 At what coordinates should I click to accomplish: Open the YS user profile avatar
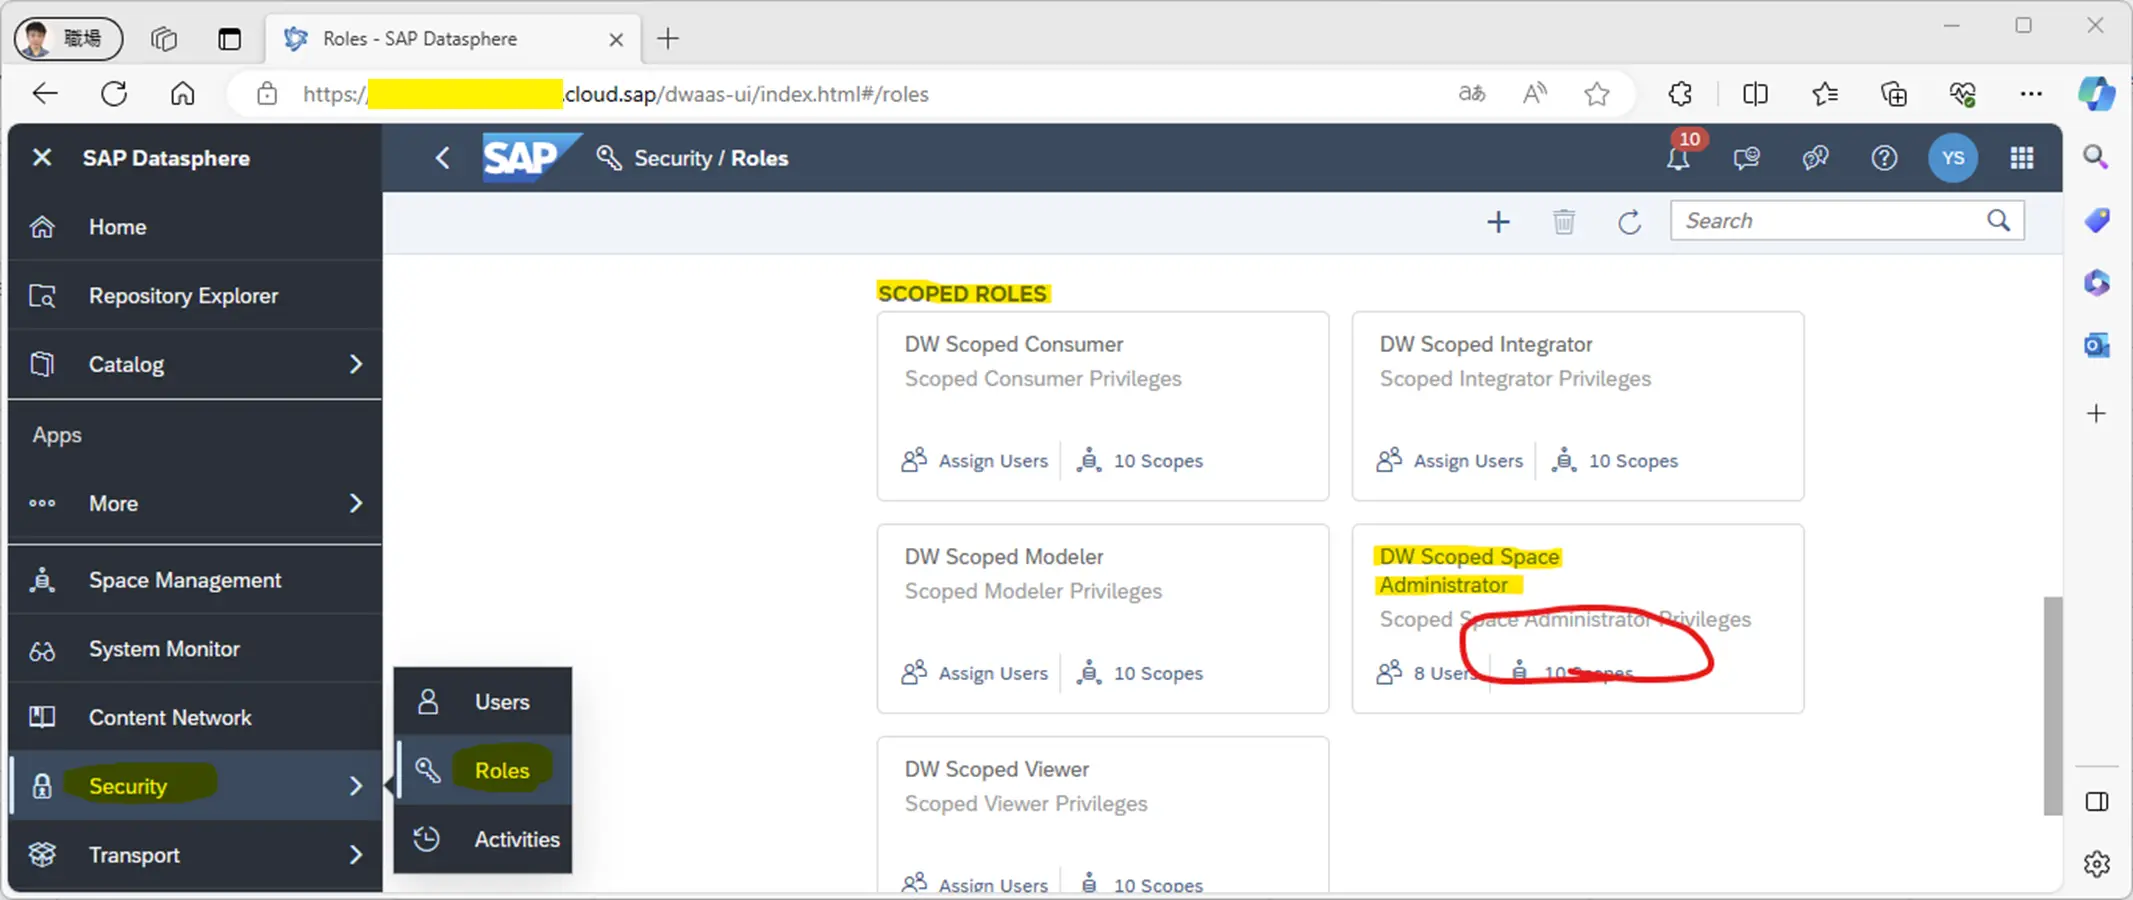point(1953,158)
